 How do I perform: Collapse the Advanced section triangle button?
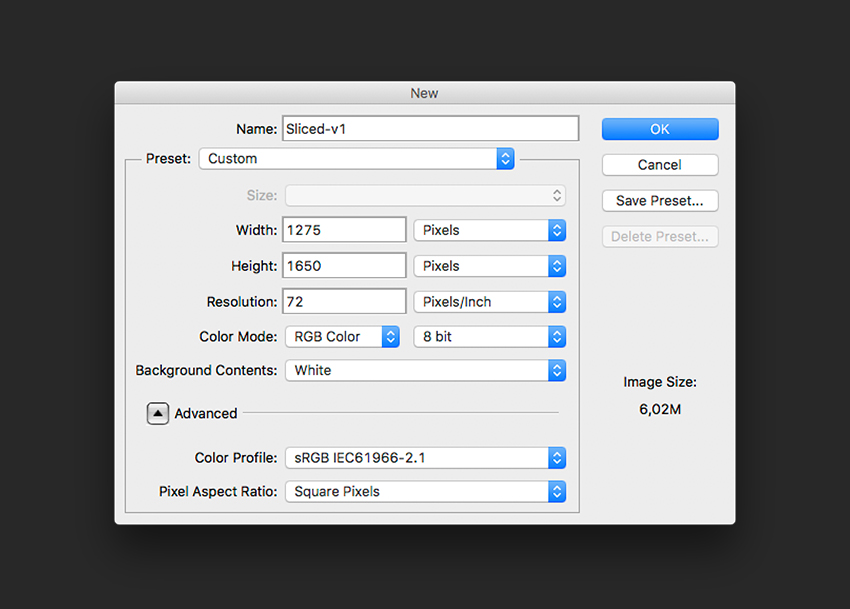pyautogui.click(x=157, y=414)
